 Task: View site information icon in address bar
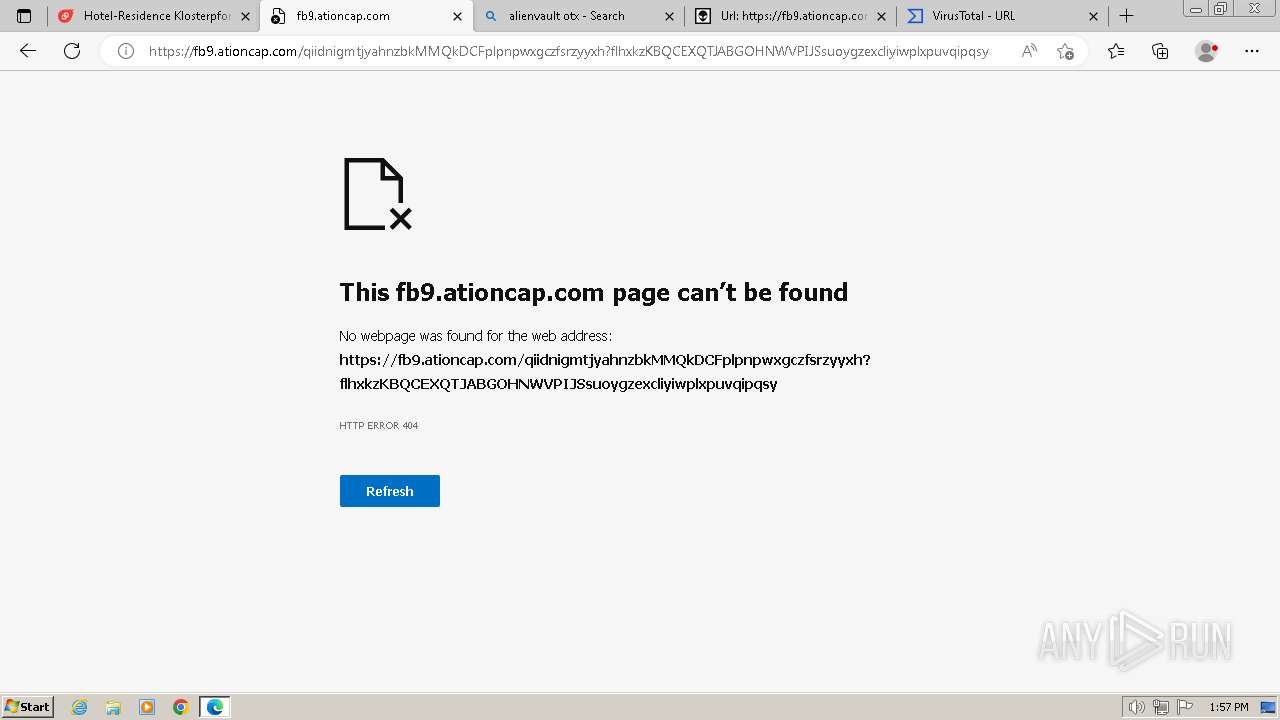tap(126, 51)
